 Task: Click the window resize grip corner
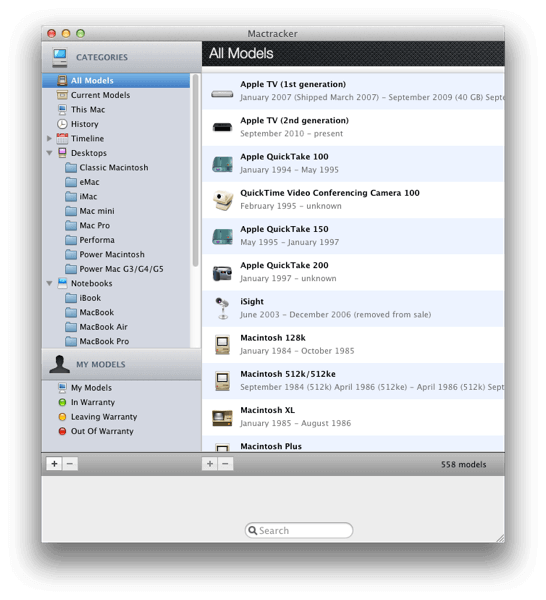[x=500, y=538]
